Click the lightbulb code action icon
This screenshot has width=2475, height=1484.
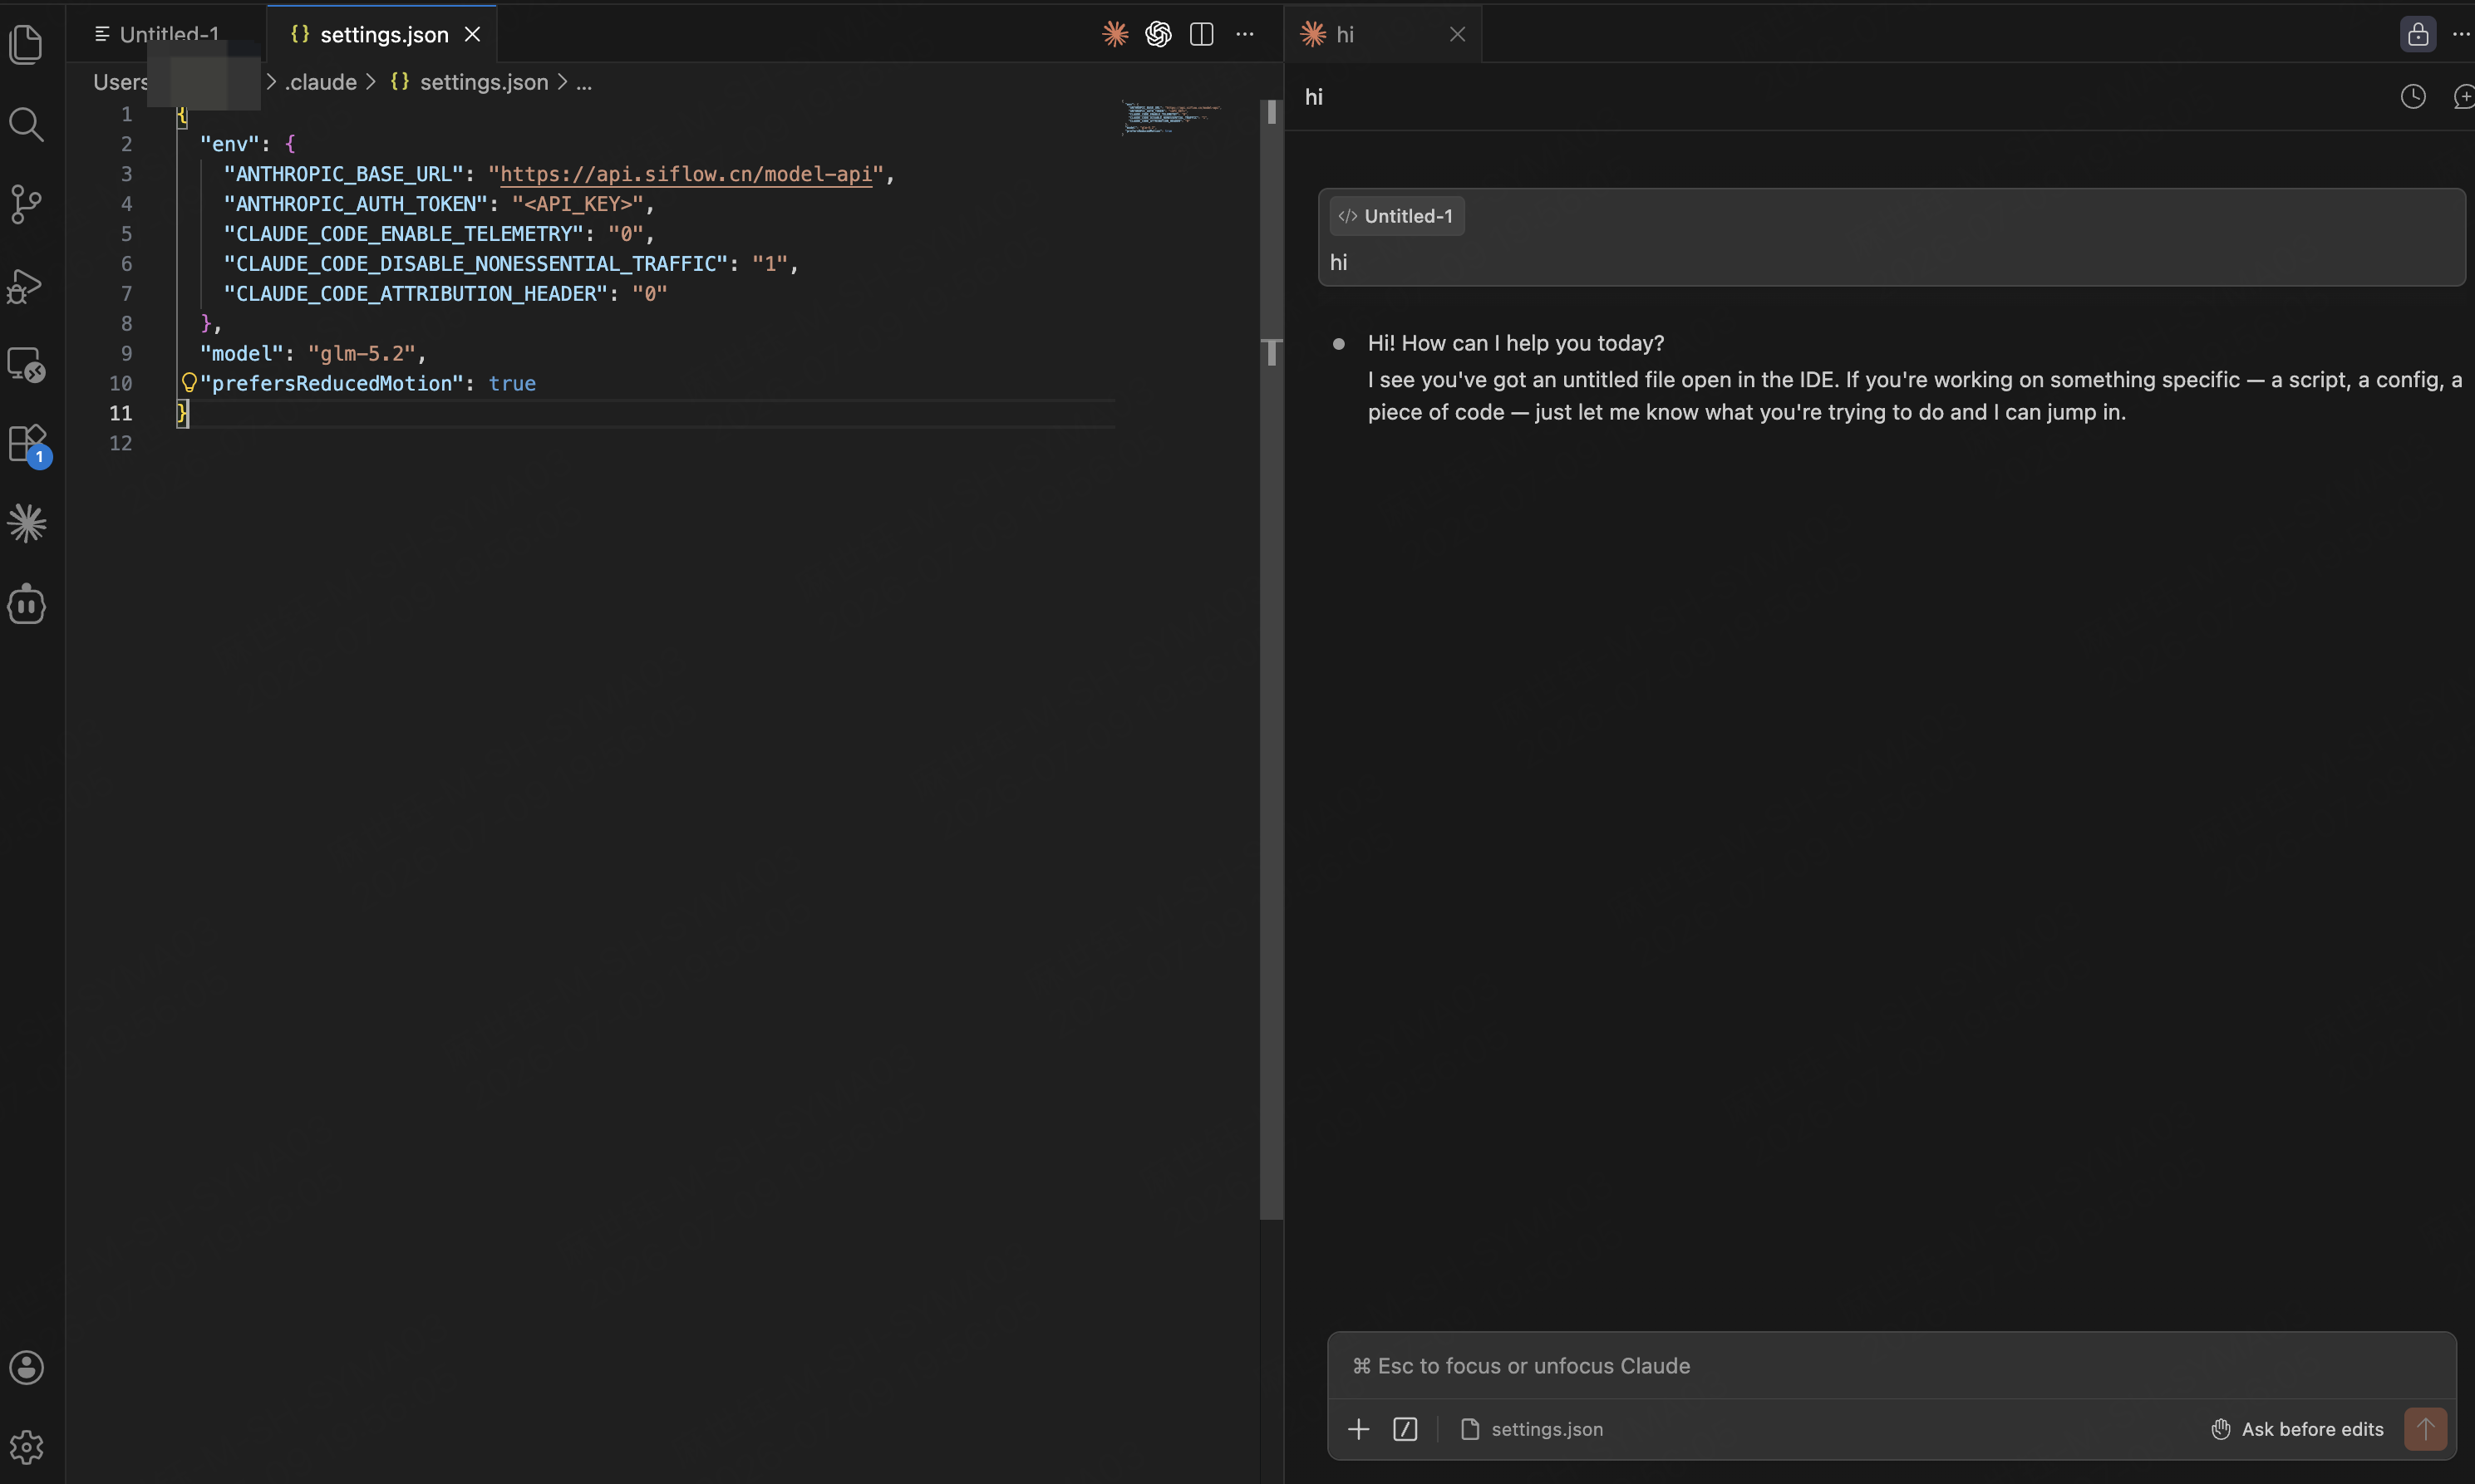click(188, 382)
